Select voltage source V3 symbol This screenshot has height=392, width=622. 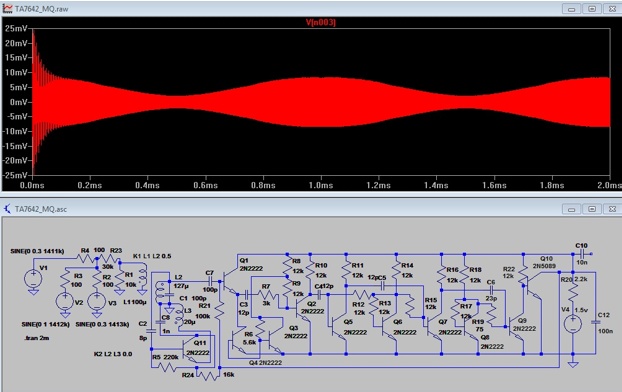[97, 302]
